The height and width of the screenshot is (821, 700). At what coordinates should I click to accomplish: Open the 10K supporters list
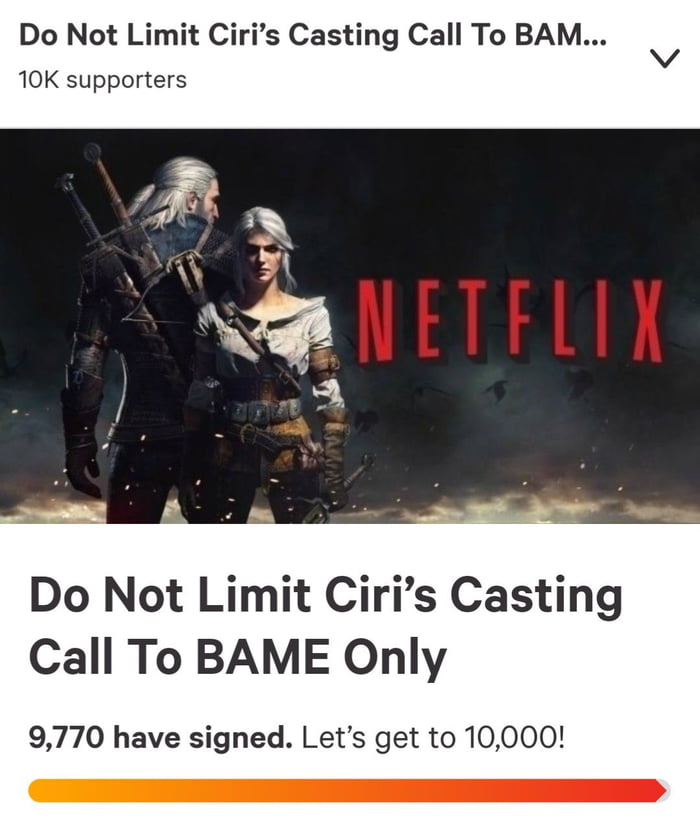click(x=102, y=80)
